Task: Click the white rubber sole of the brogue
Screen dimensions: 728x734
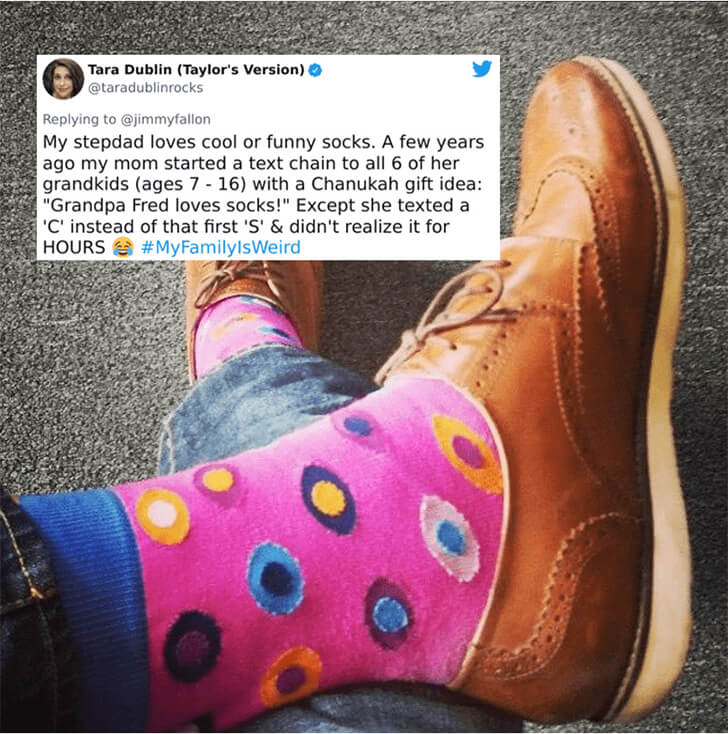Action: pyautogui.click(x=665, y=374)
